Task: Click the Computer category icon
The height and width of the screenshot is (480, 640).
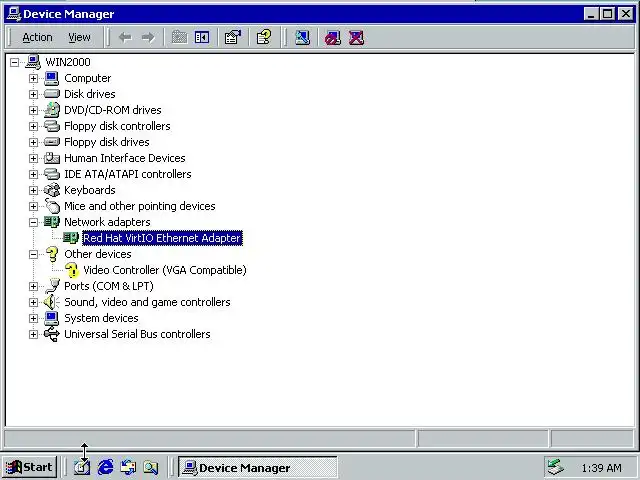Action: [51, 78]
